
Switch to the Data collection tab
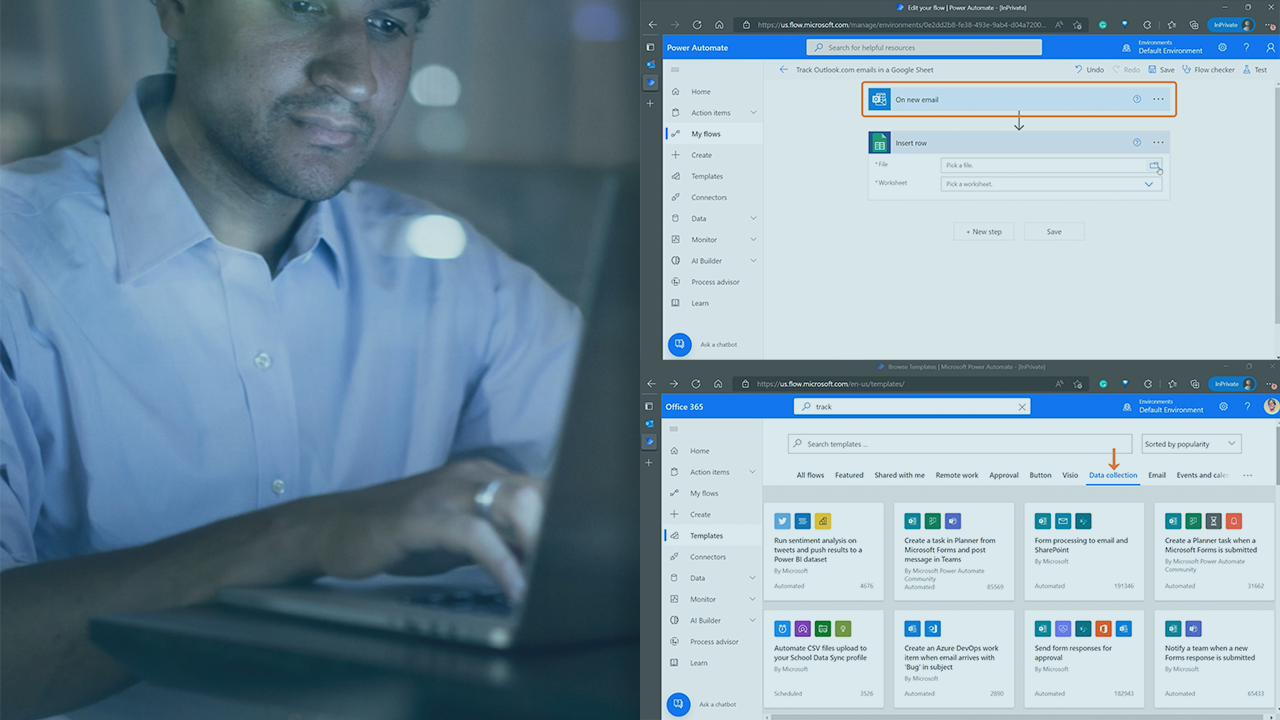1113,475
